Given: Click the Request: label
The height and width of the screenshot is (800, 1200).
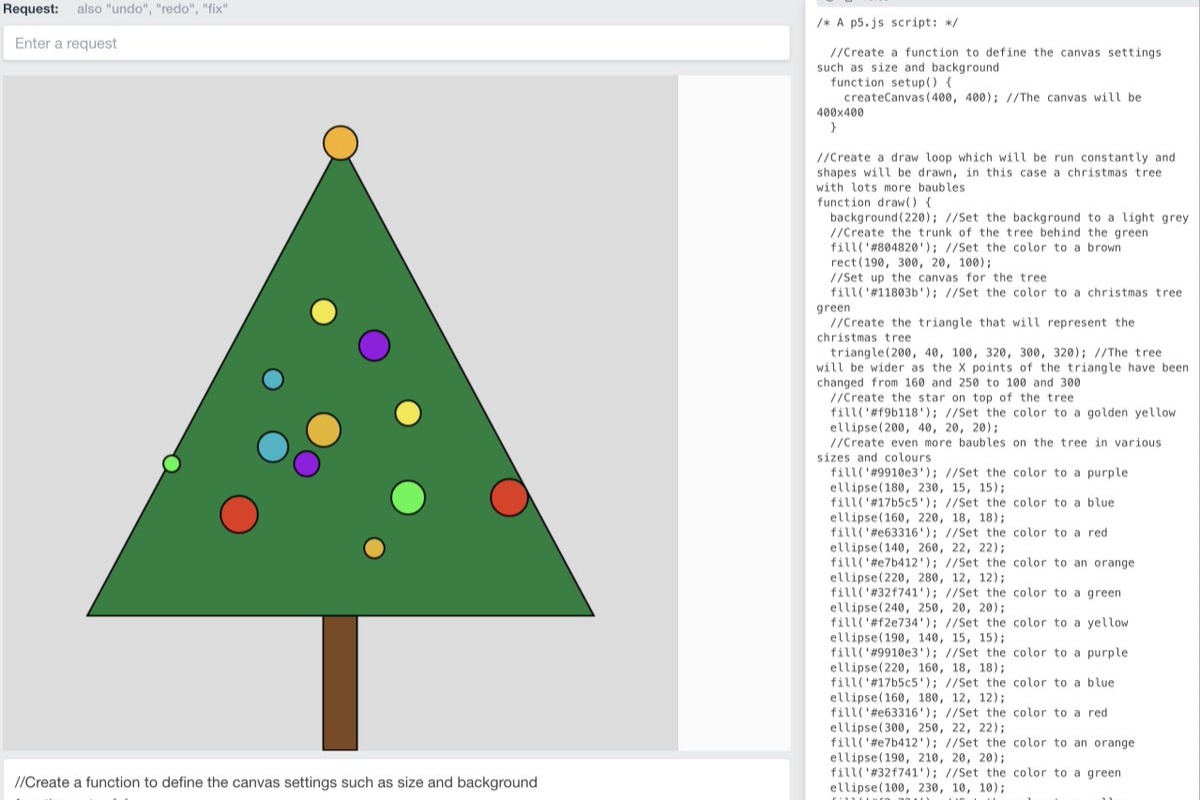Looking at the screenshot, I should click(x=30, y=9).
